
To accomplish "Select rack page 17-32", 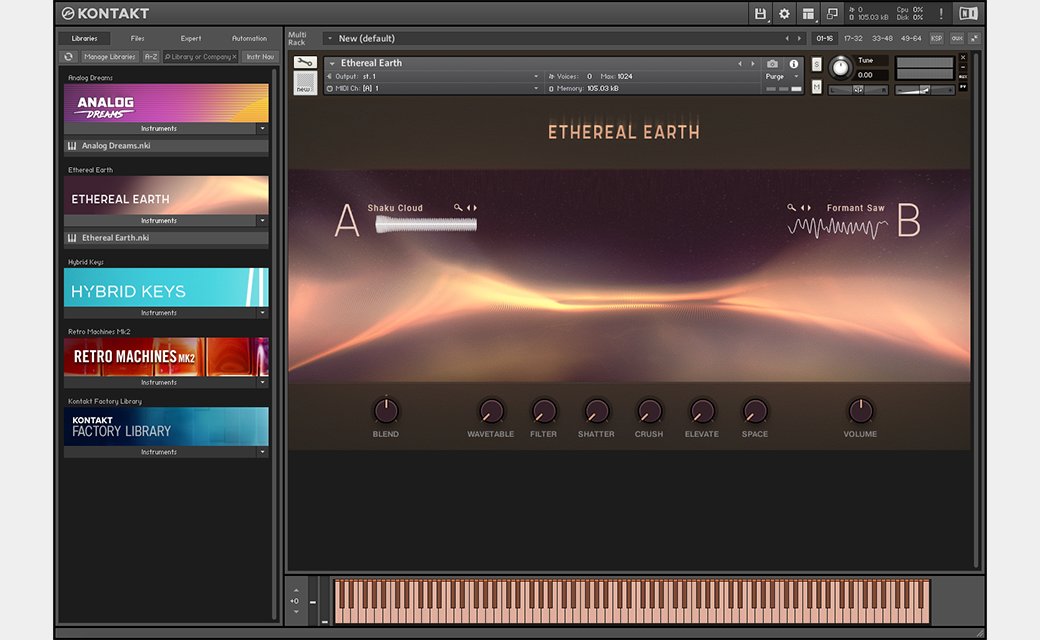I will point(853,38).
